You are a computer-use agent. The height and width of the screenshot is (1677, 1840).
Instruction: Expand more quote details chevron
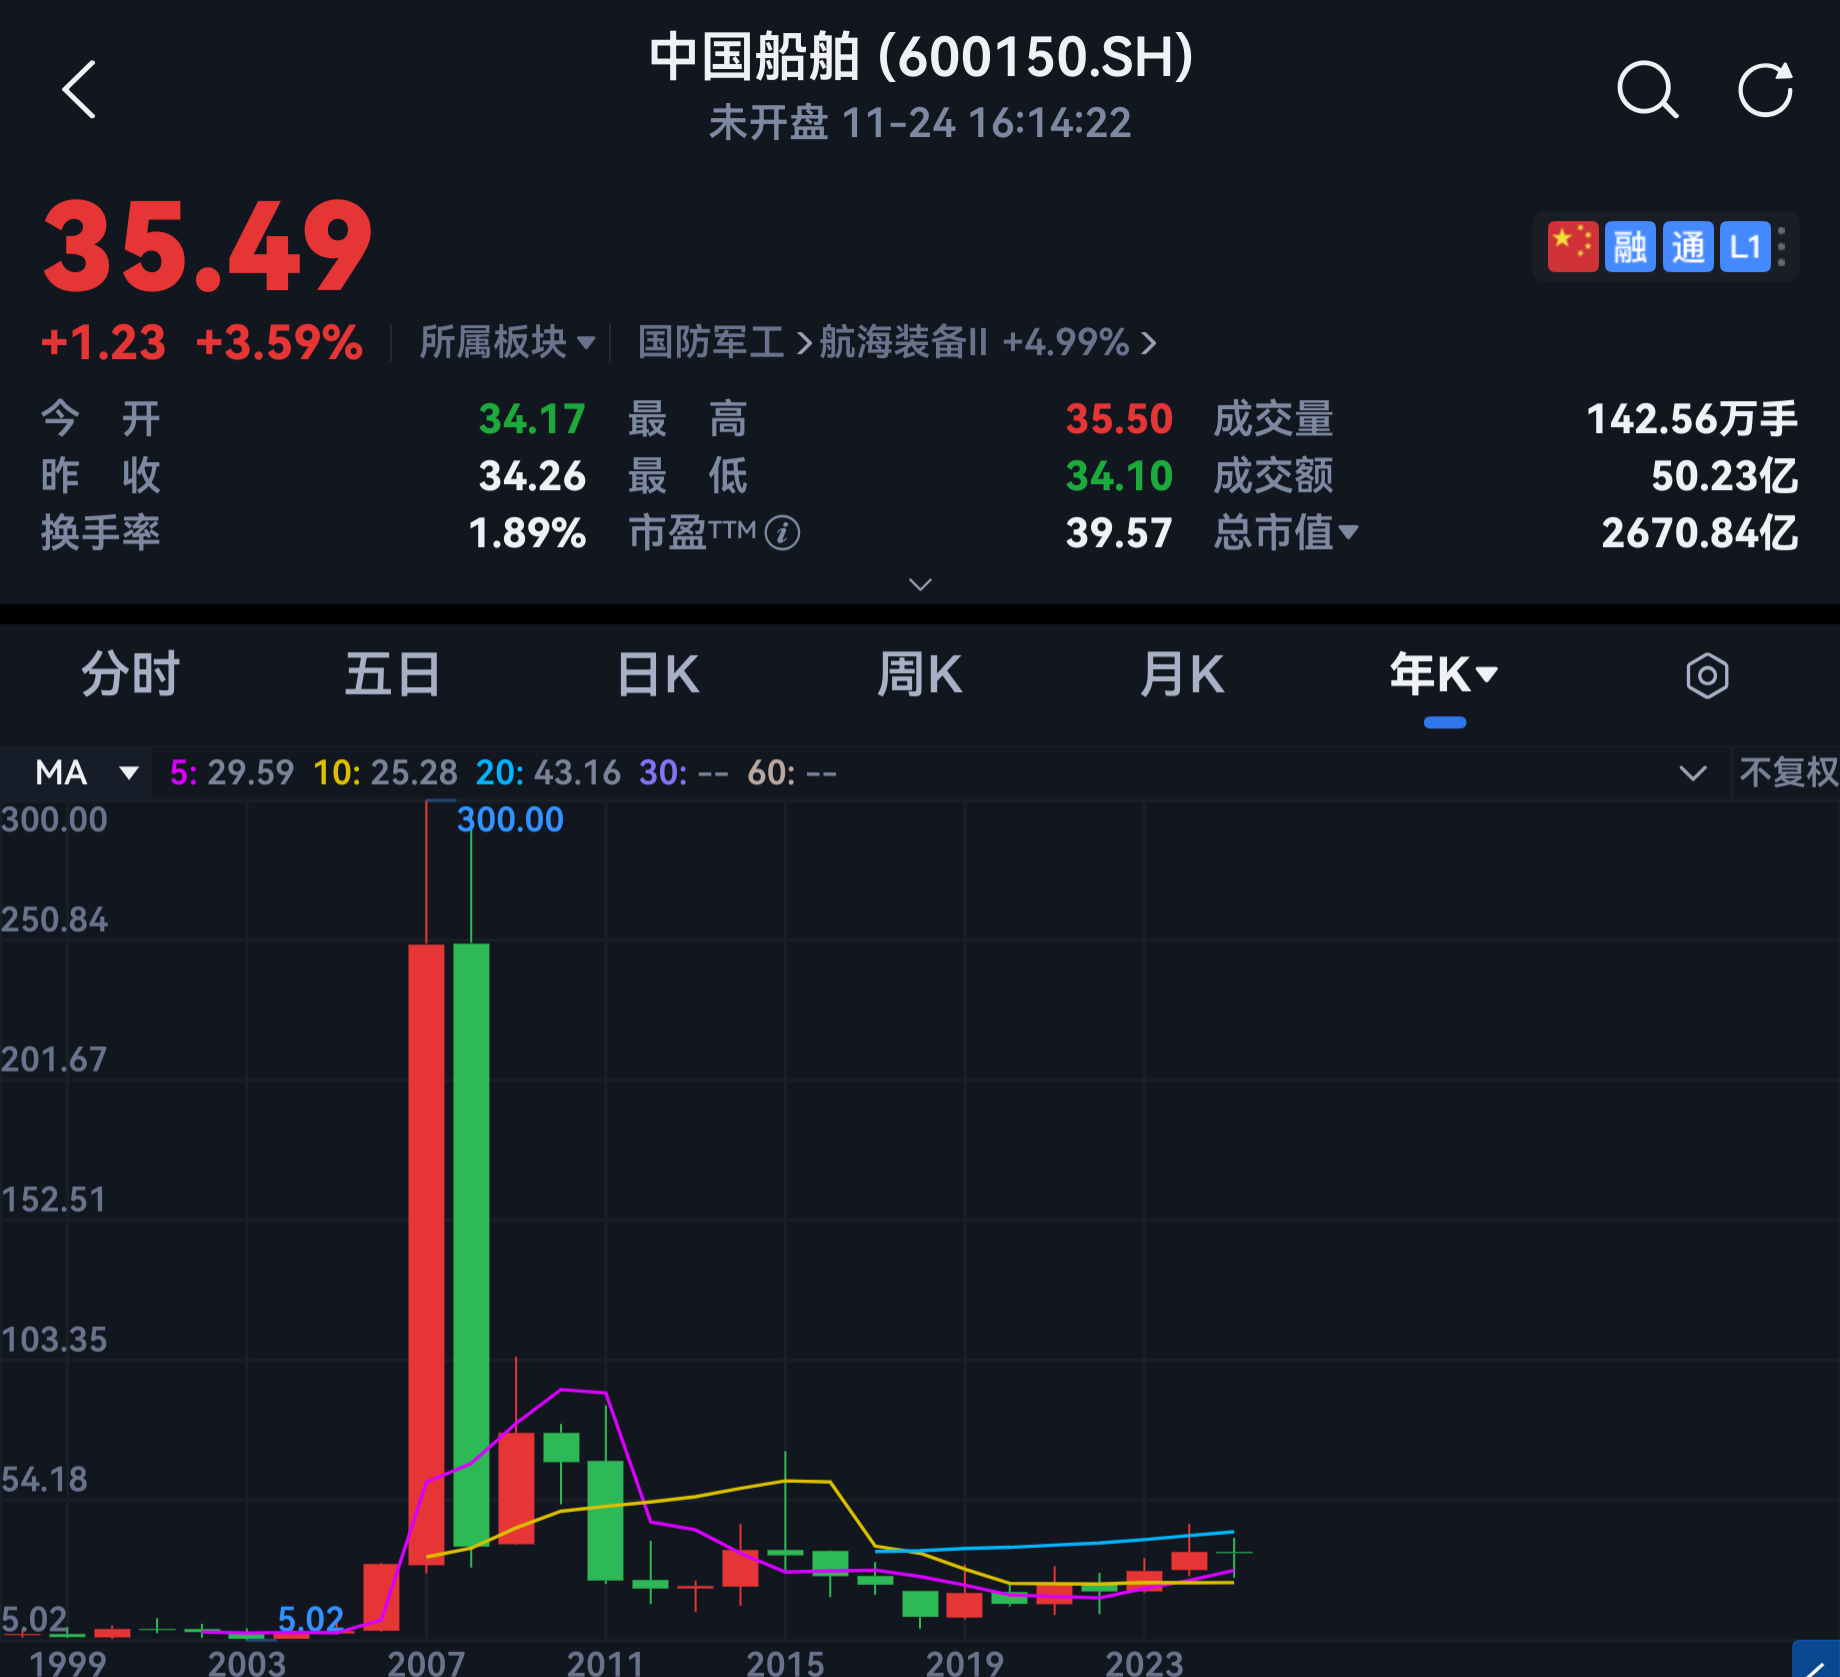coord(920,584)
